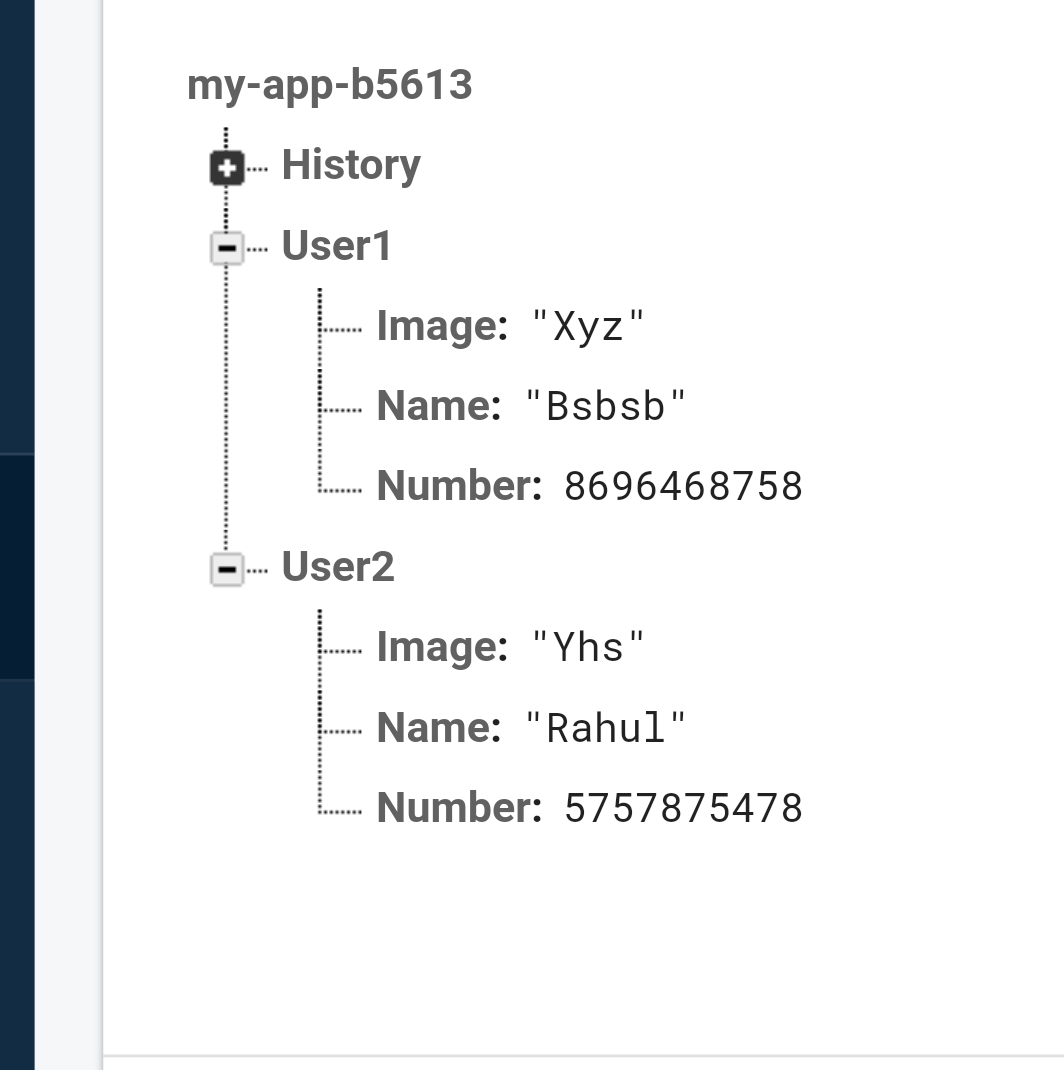Edit the 8696468758 number value
The width and height of the screenshot is (1064, 1070).
(683, 487)
